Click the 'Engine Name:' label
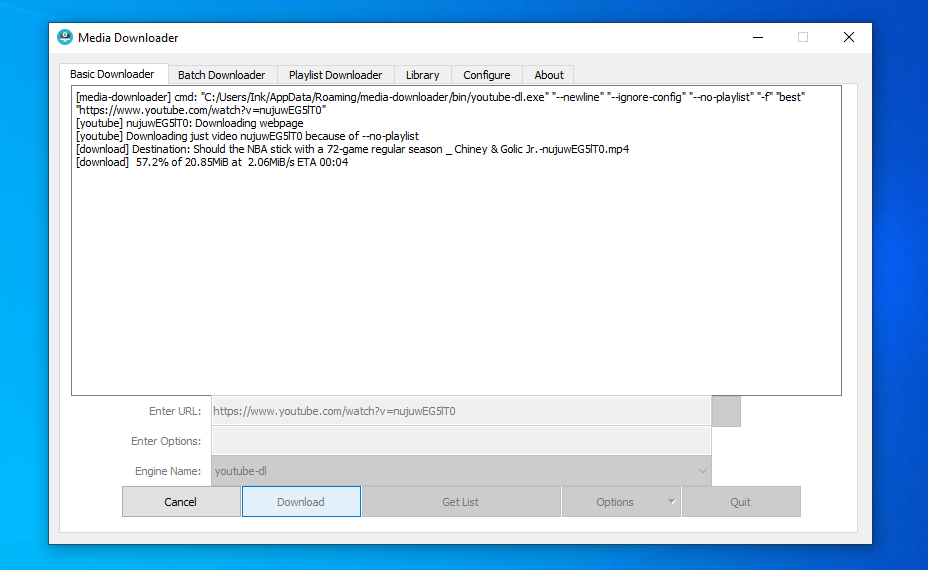 167,471
